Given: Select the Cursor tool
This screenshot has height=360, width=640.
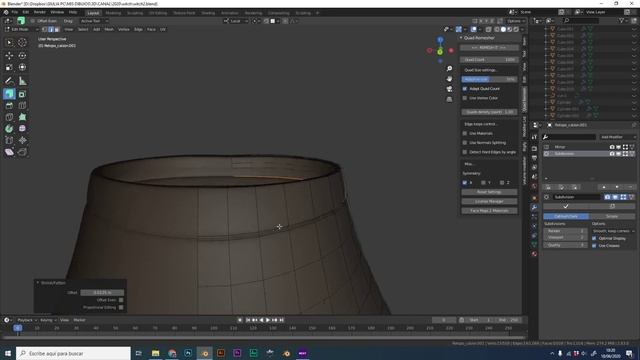Looking at the screenshot, I should coord(22,42).
